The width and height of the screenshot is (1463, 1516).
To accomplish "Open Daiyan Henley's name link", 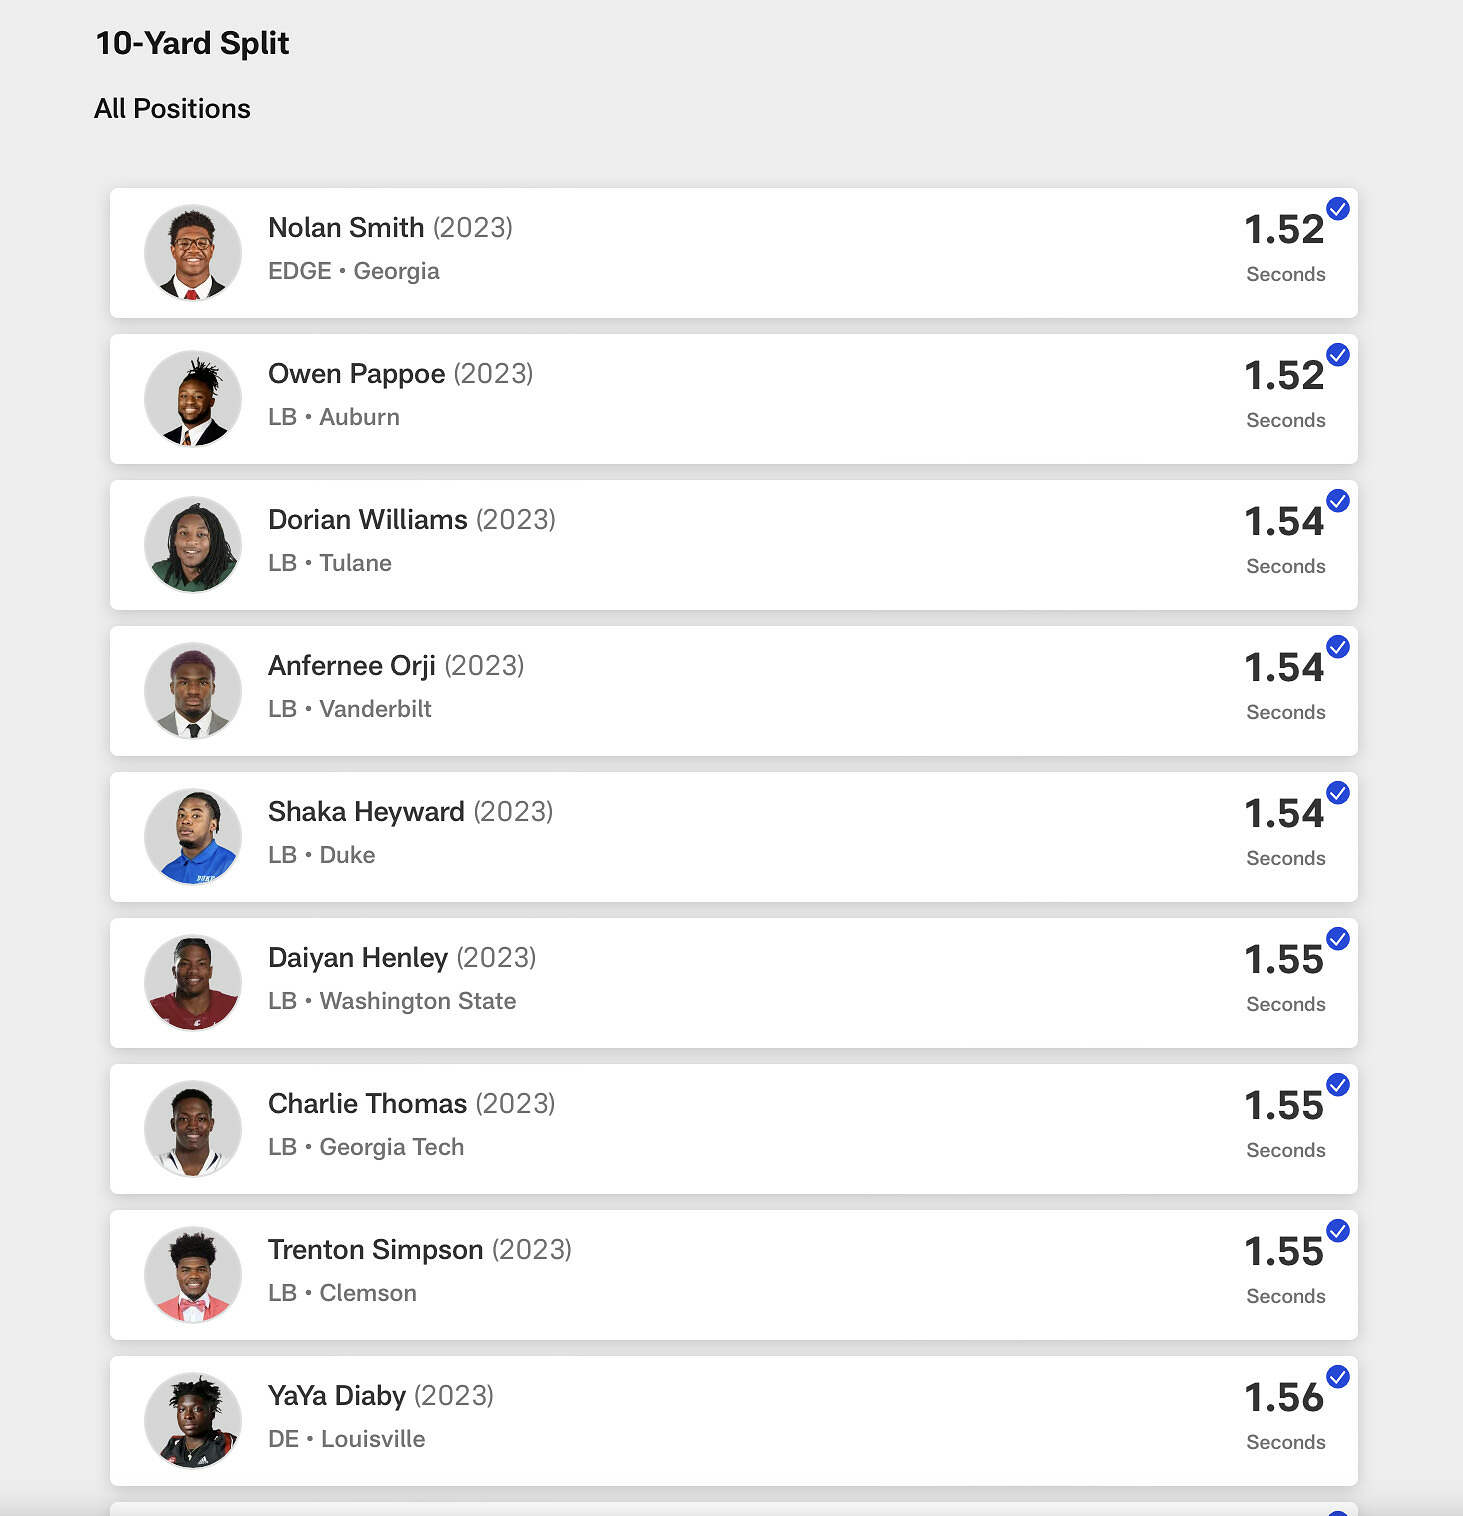I will pos(358,958).
